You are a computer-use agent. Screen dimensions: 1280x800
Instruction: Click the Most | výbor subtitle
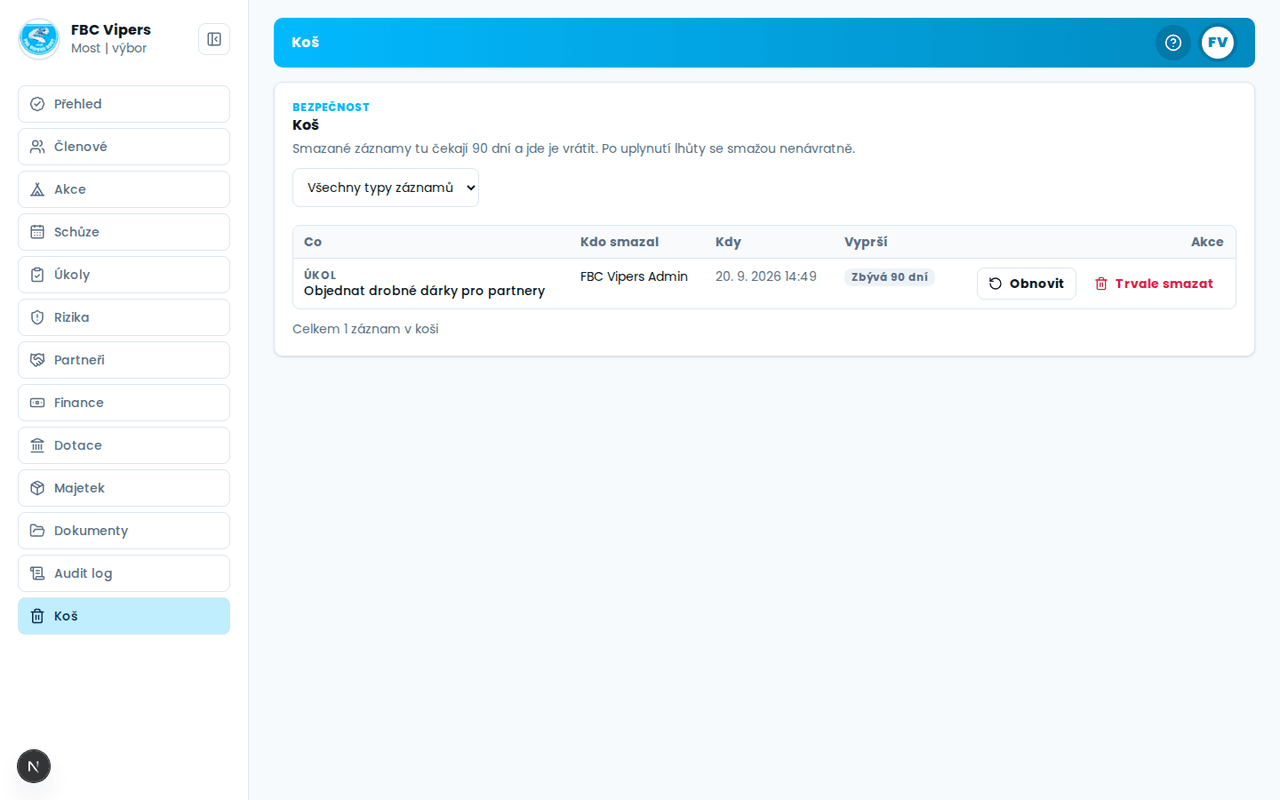tap(109, 48)
